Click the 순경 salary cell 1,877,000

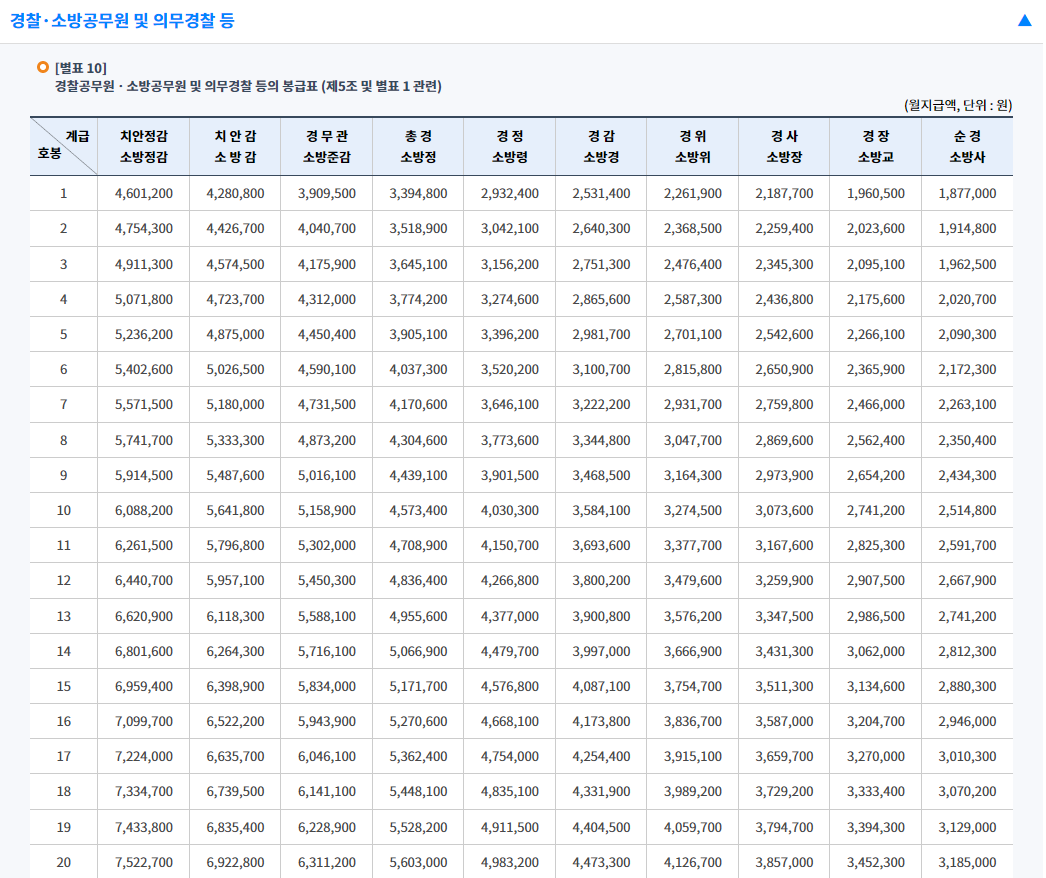coord(967,194)
